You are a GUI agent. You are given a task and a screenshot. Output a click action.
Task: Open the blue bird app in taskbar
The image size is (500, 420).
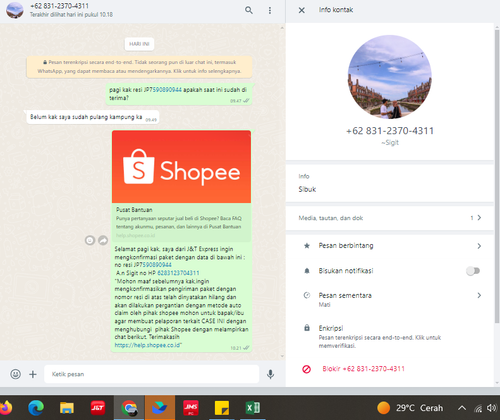tap(160, 408)
